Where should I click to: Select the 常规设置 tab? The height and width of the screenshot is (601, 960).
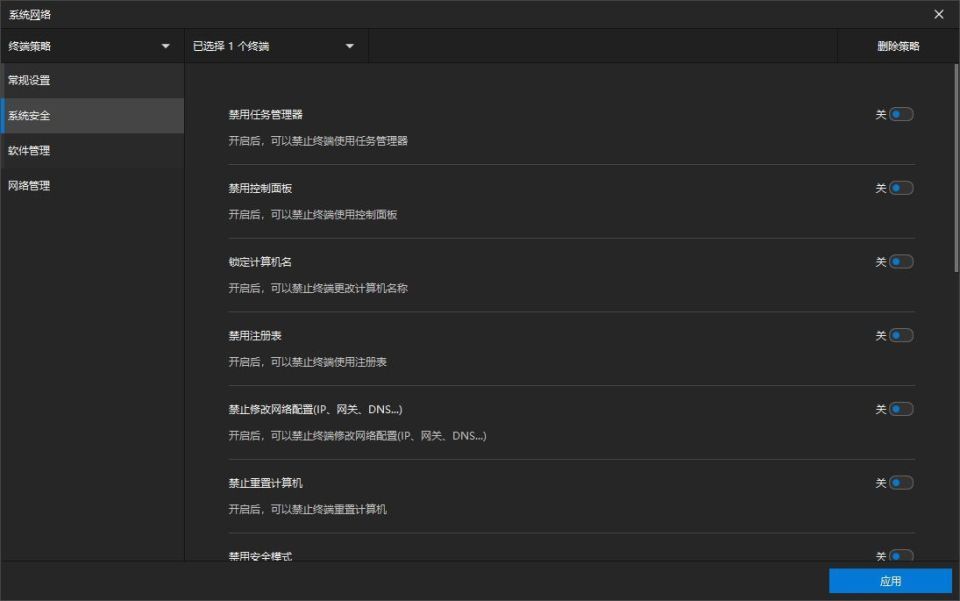click(92, 80)
